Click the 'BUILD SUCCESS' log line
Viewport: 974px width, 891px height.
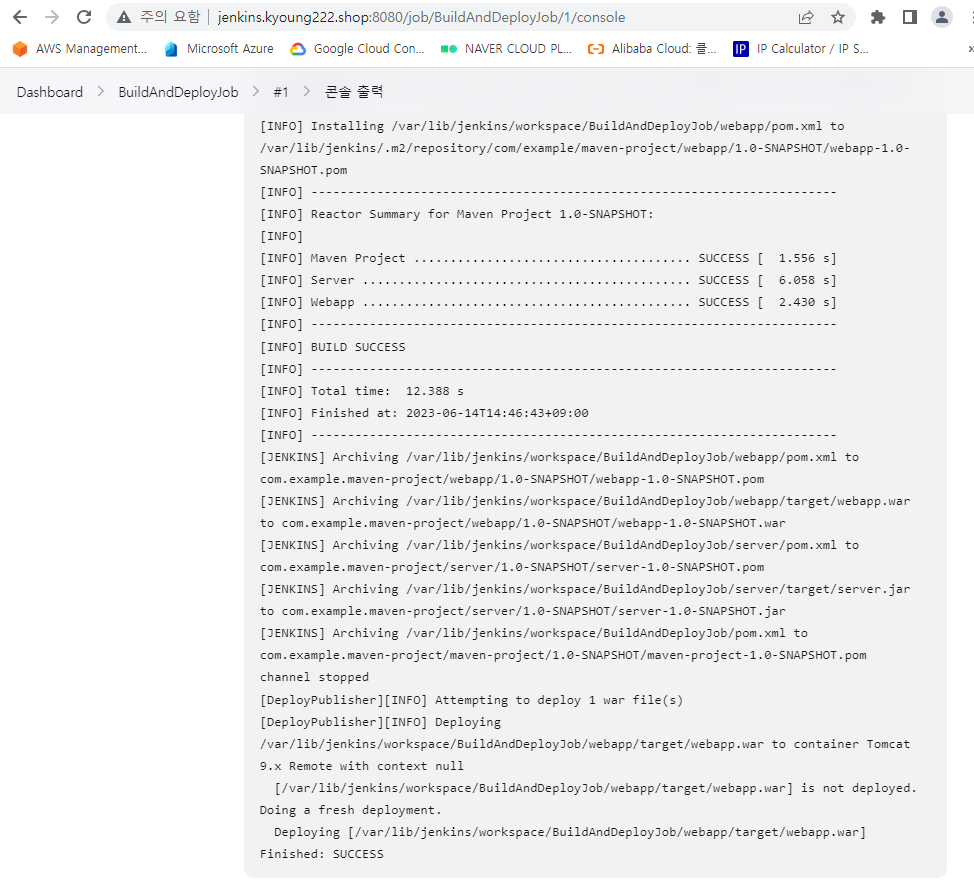tap(332, 347)
